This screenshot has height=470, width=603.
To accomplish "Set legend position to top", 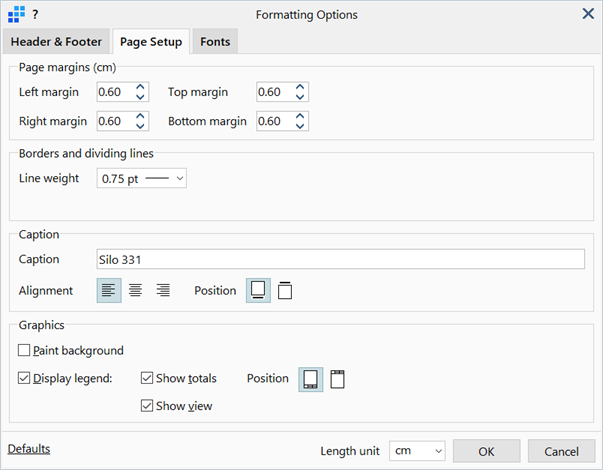I will pos(337,380).
